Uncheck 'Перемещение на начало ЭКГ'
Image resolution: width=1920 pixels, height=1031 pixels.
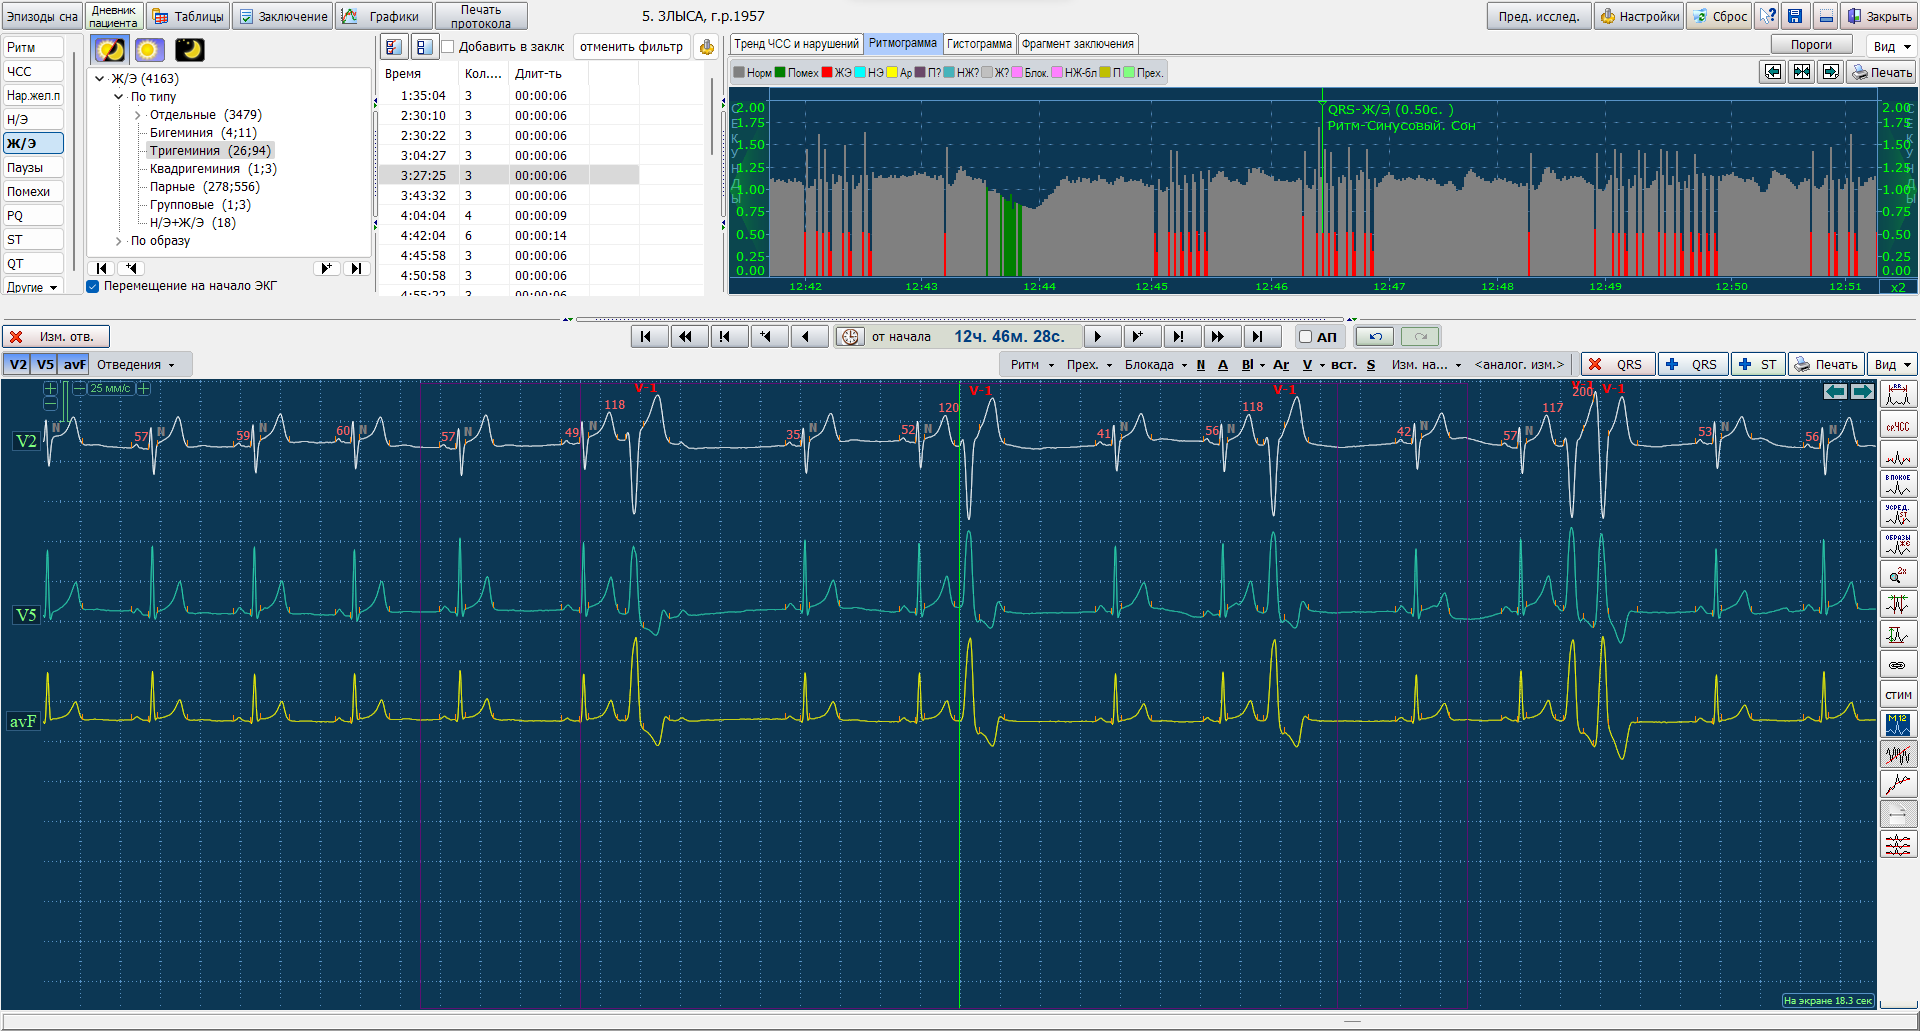point(93,286)
